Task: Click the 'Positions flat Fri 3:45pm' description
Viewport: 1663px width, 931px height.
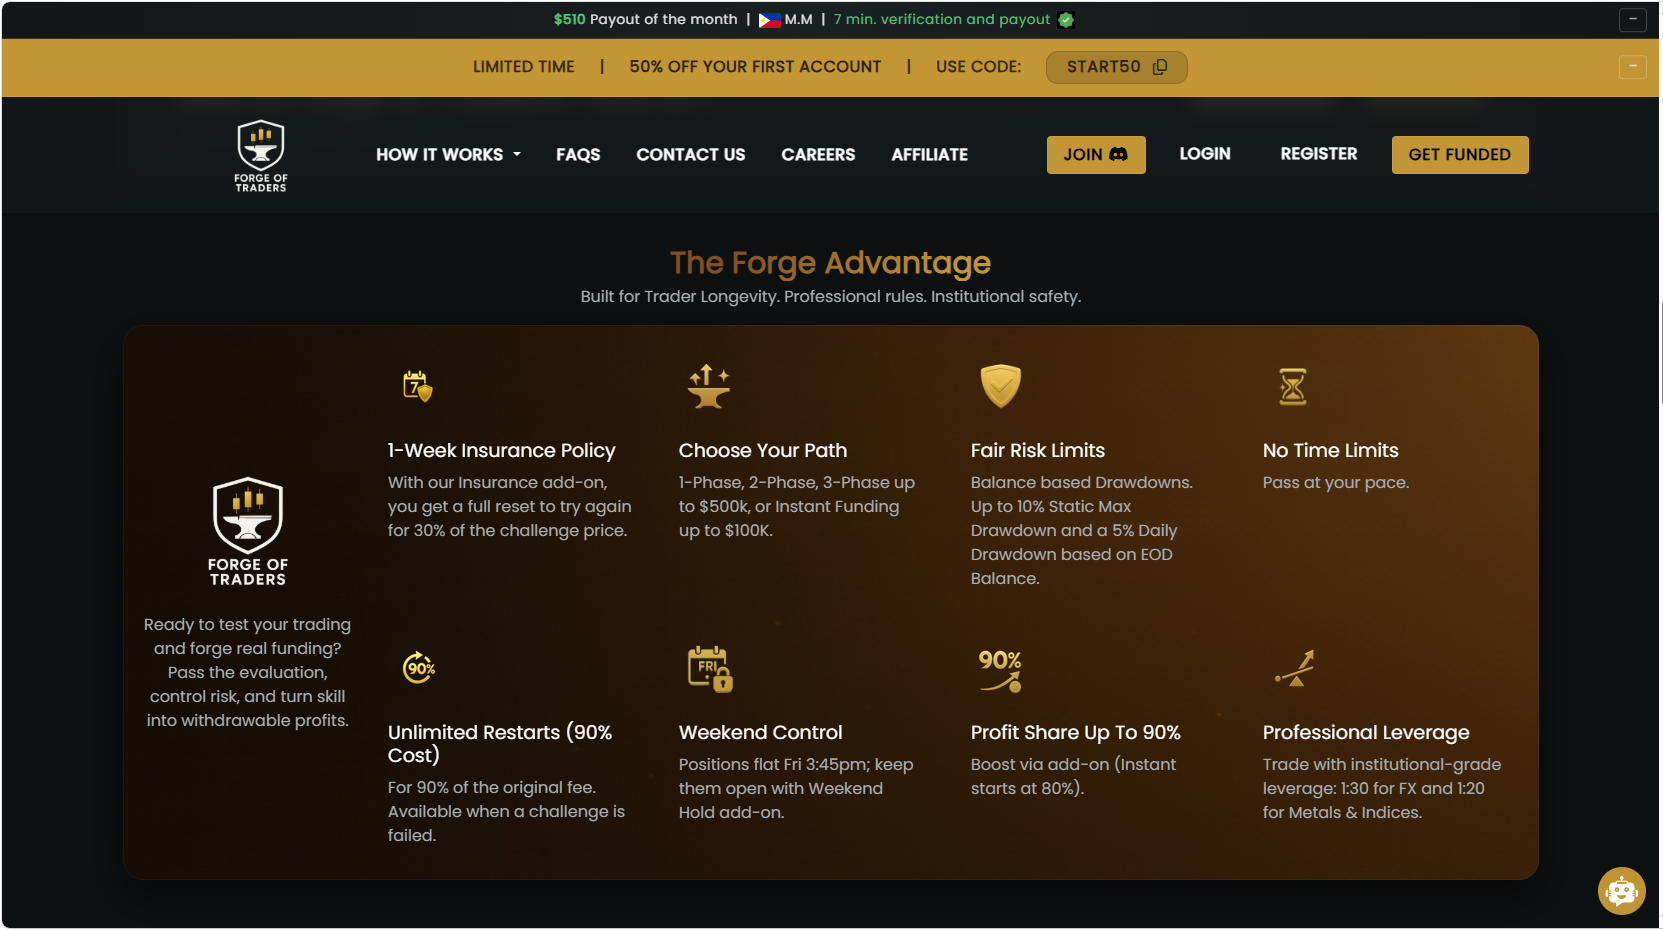Action: coord(796,789)
